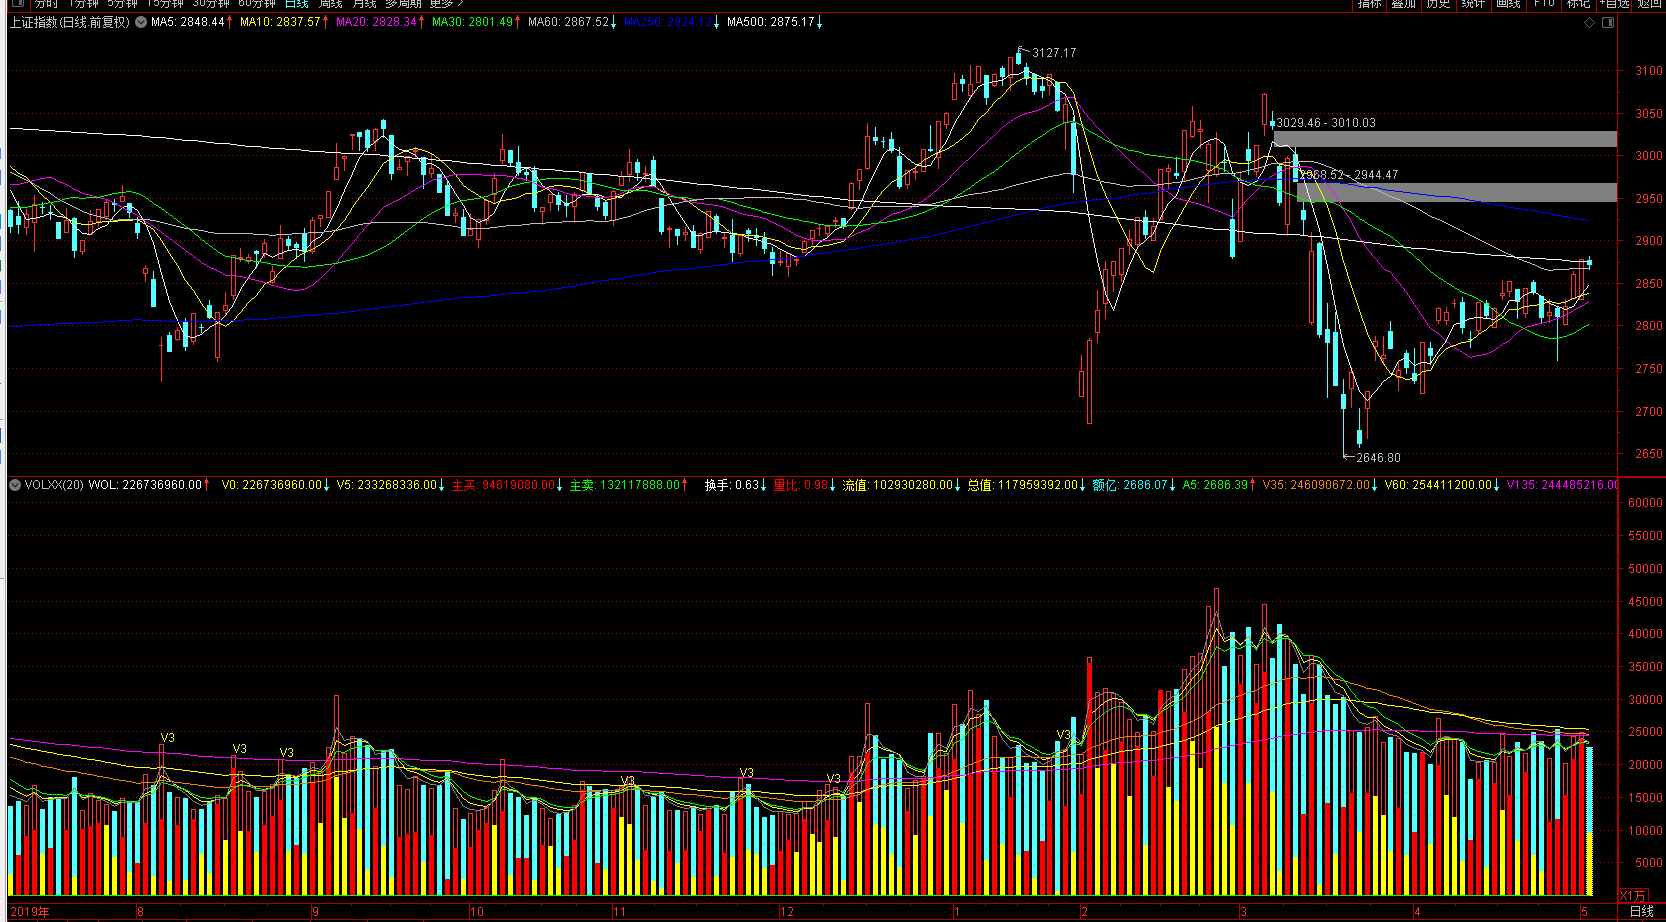The width and height of the screenshot is (1666, 922).
Task: Expand the 更多 periods menu
Action: point(446,4)
